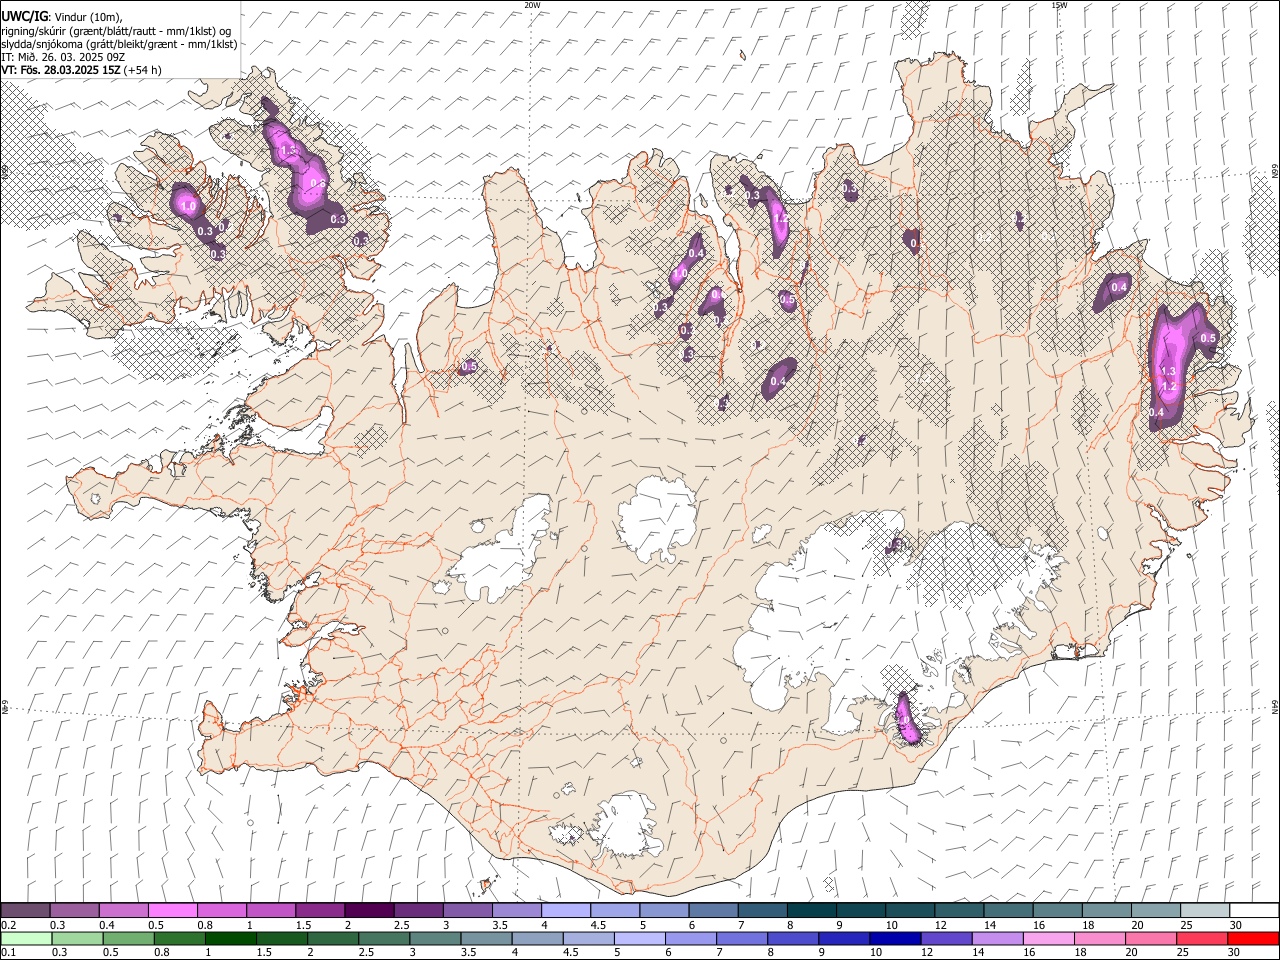The width and height of the screenshot is (1280, 960).
Task: Click the red-pink 25 swatch in bottom legend row
Action: (x=1203, y=938)
